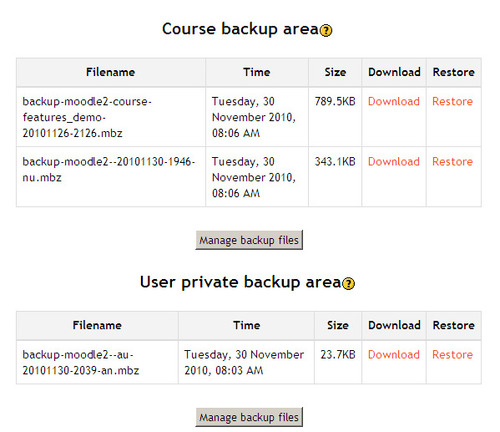Screen dimensions: 500x432
Task: Open help icon beside User private backup area
Action: click(348, 284)
